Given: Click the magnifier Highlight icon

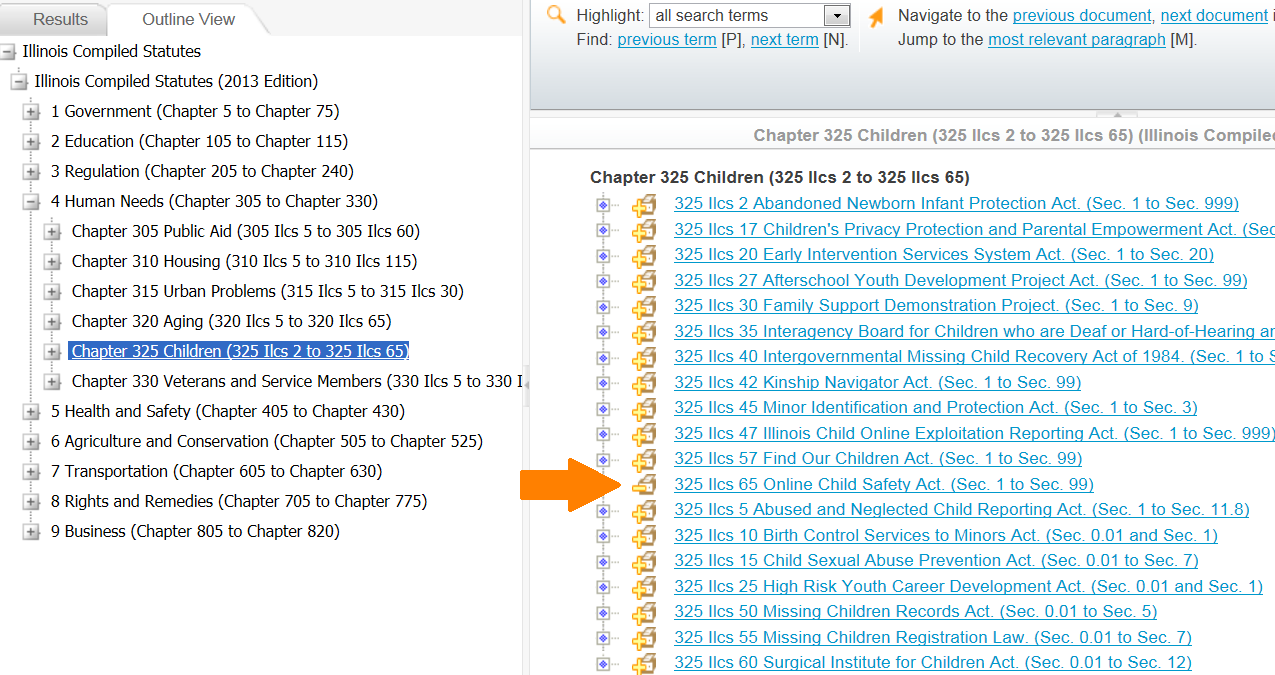Looking at the screenshot, I should (556, 15).
